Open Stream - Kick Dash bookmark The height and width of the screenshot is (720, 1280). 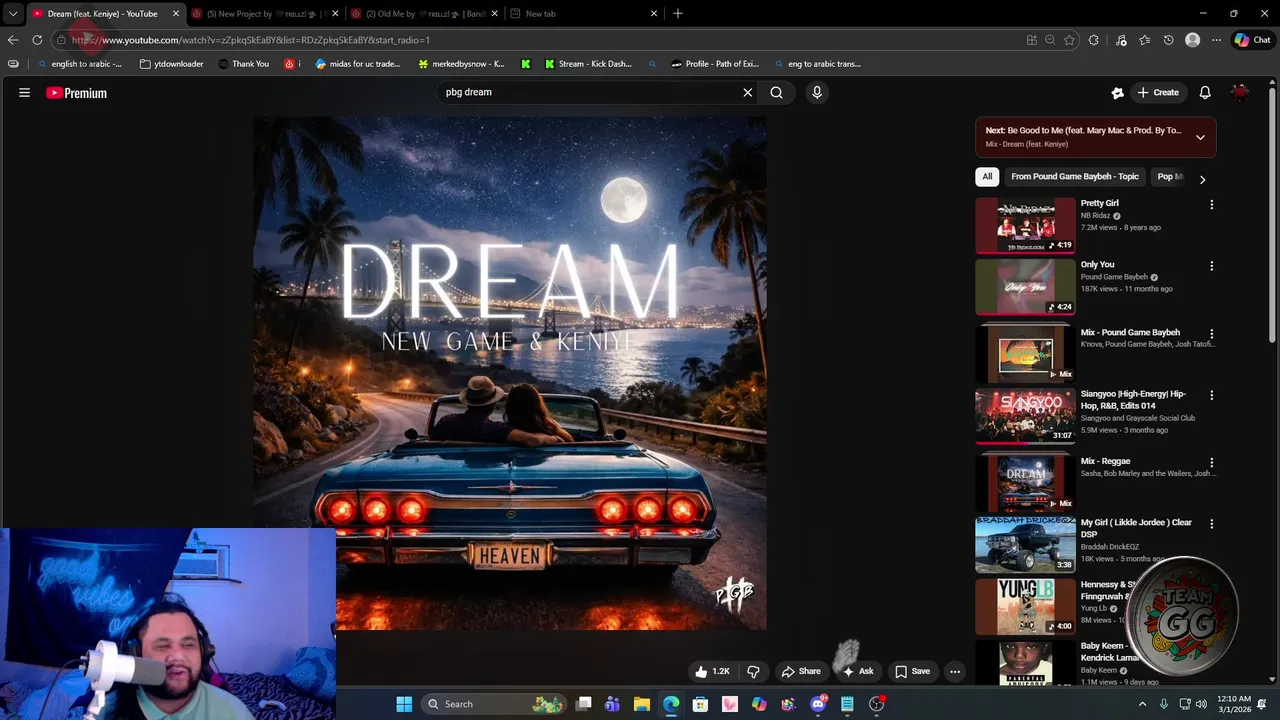point(587,64)
